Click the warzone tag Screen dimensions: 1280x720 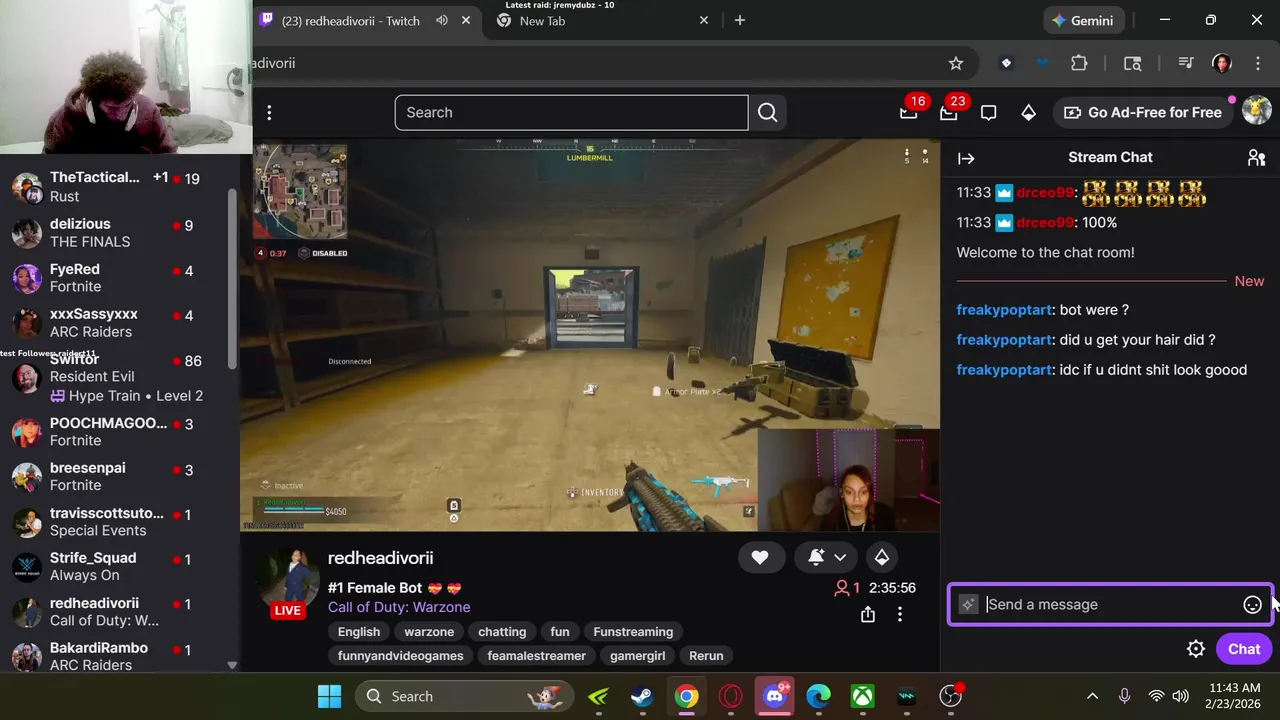pyautogui.click(x=429, y=632)
